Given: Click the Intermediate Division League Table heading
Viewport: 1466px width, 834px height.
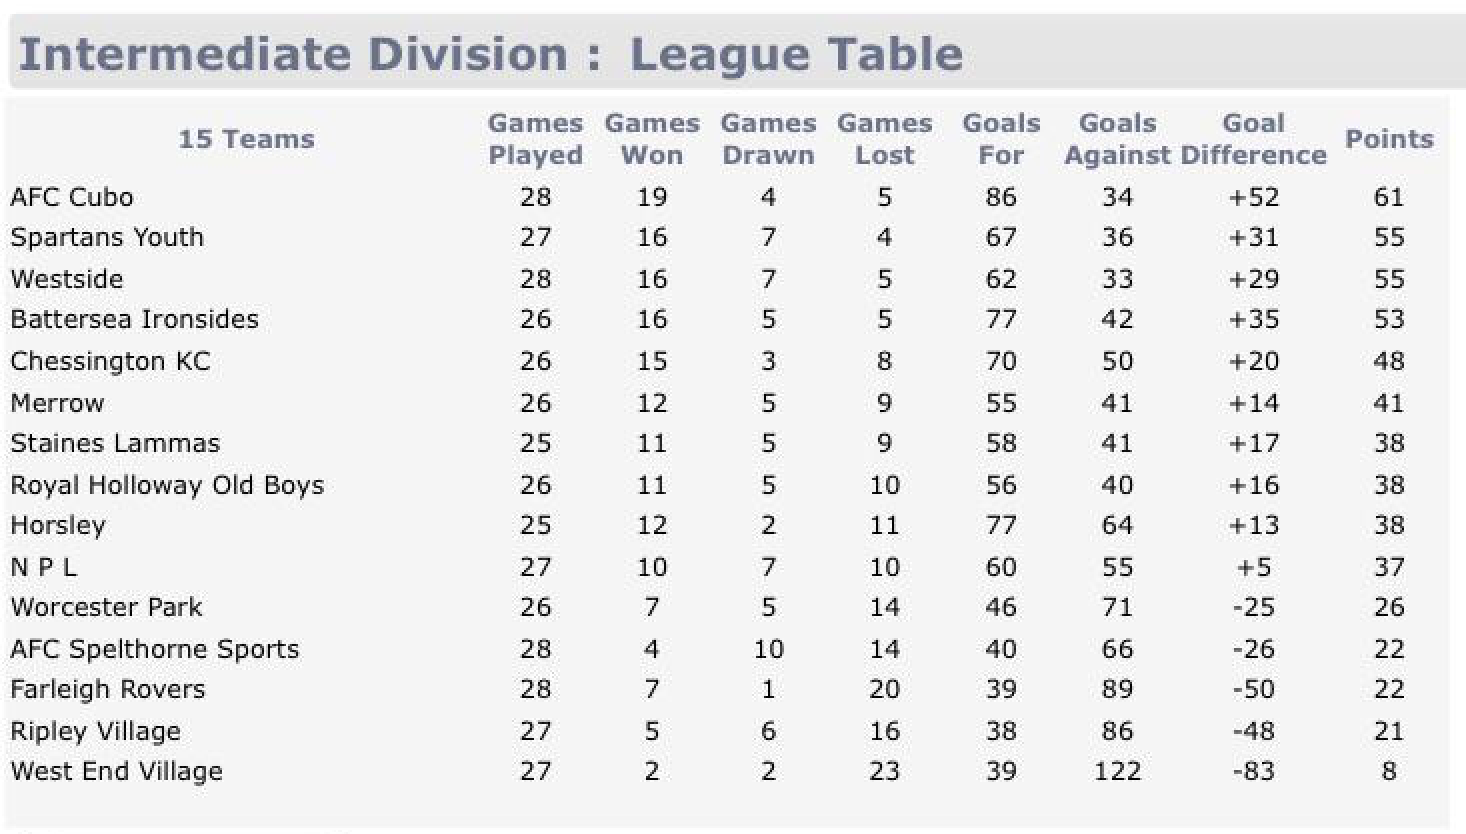Looking at the screenshot, I should (490, 54).
